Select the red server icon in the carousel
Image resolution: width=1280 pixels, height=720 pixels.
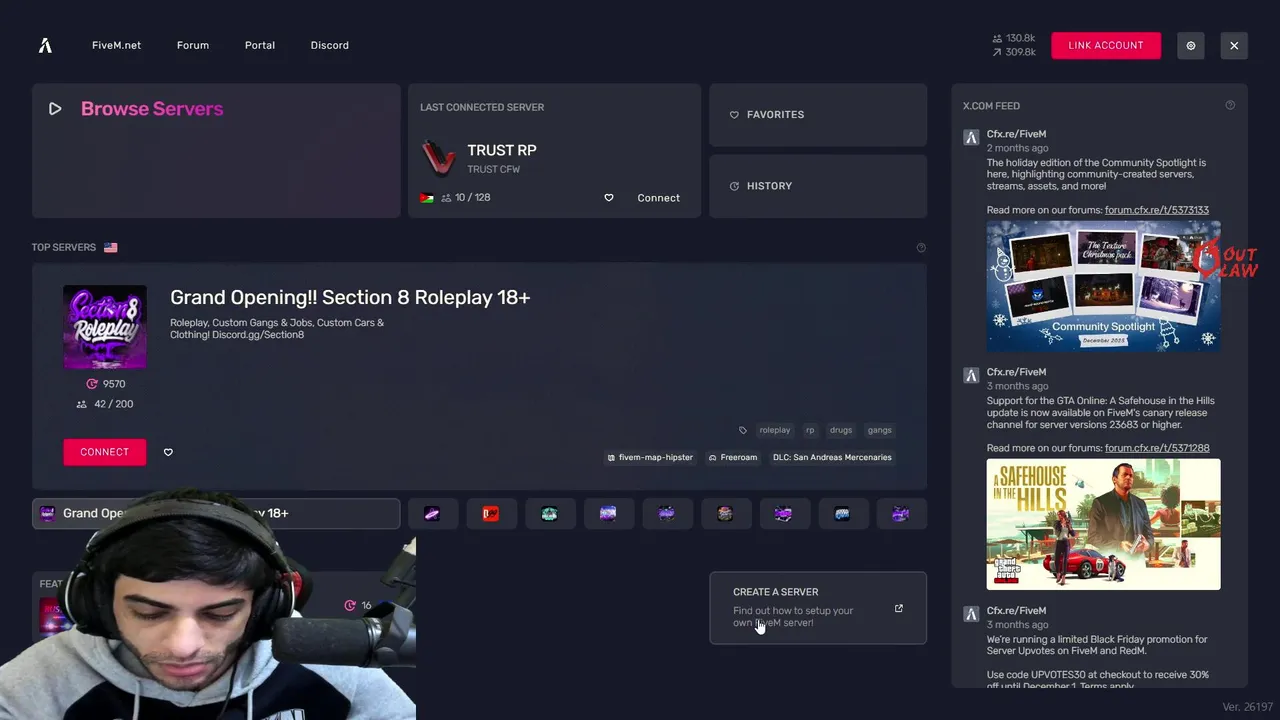tap(490, 514)
